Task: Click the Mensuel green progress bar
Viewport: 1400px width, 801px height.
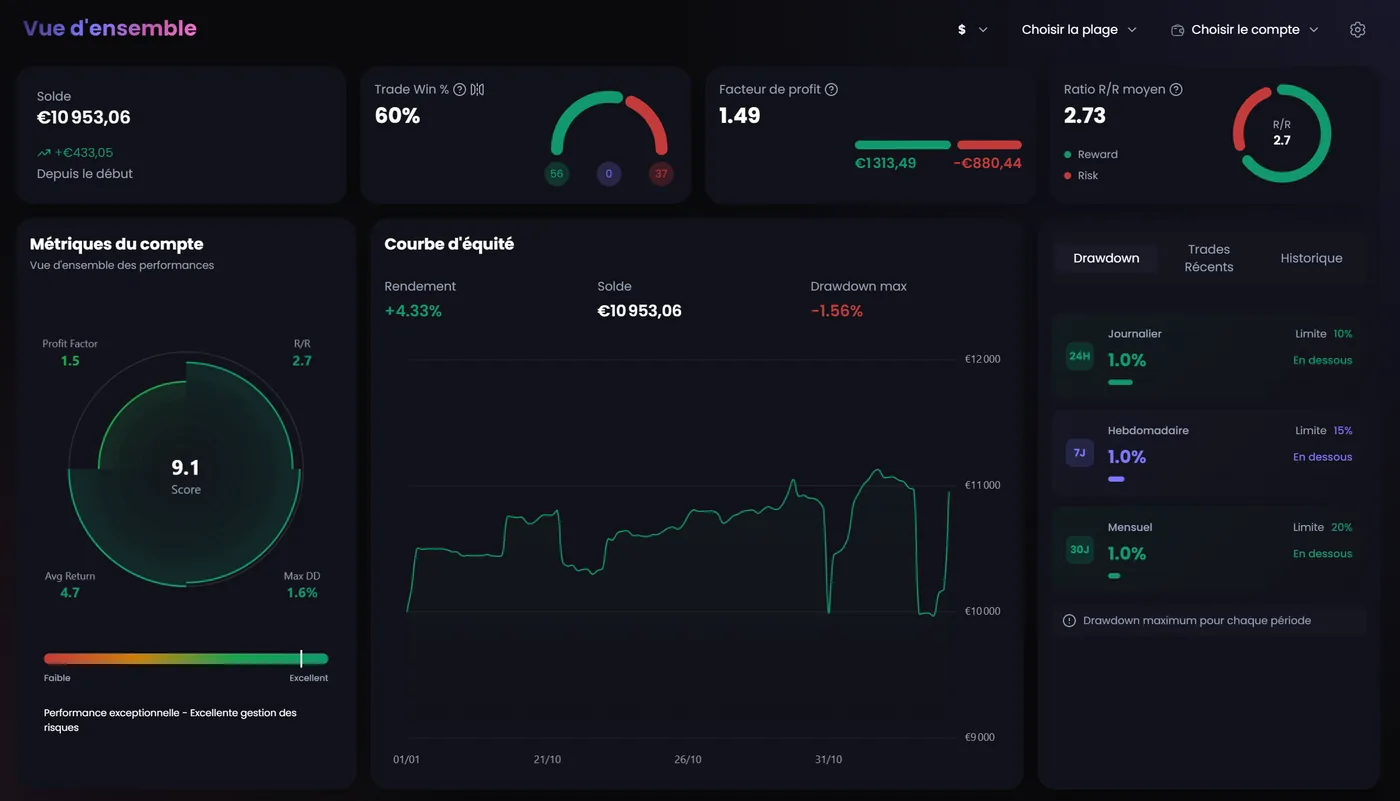Action: pos(1114,576)
